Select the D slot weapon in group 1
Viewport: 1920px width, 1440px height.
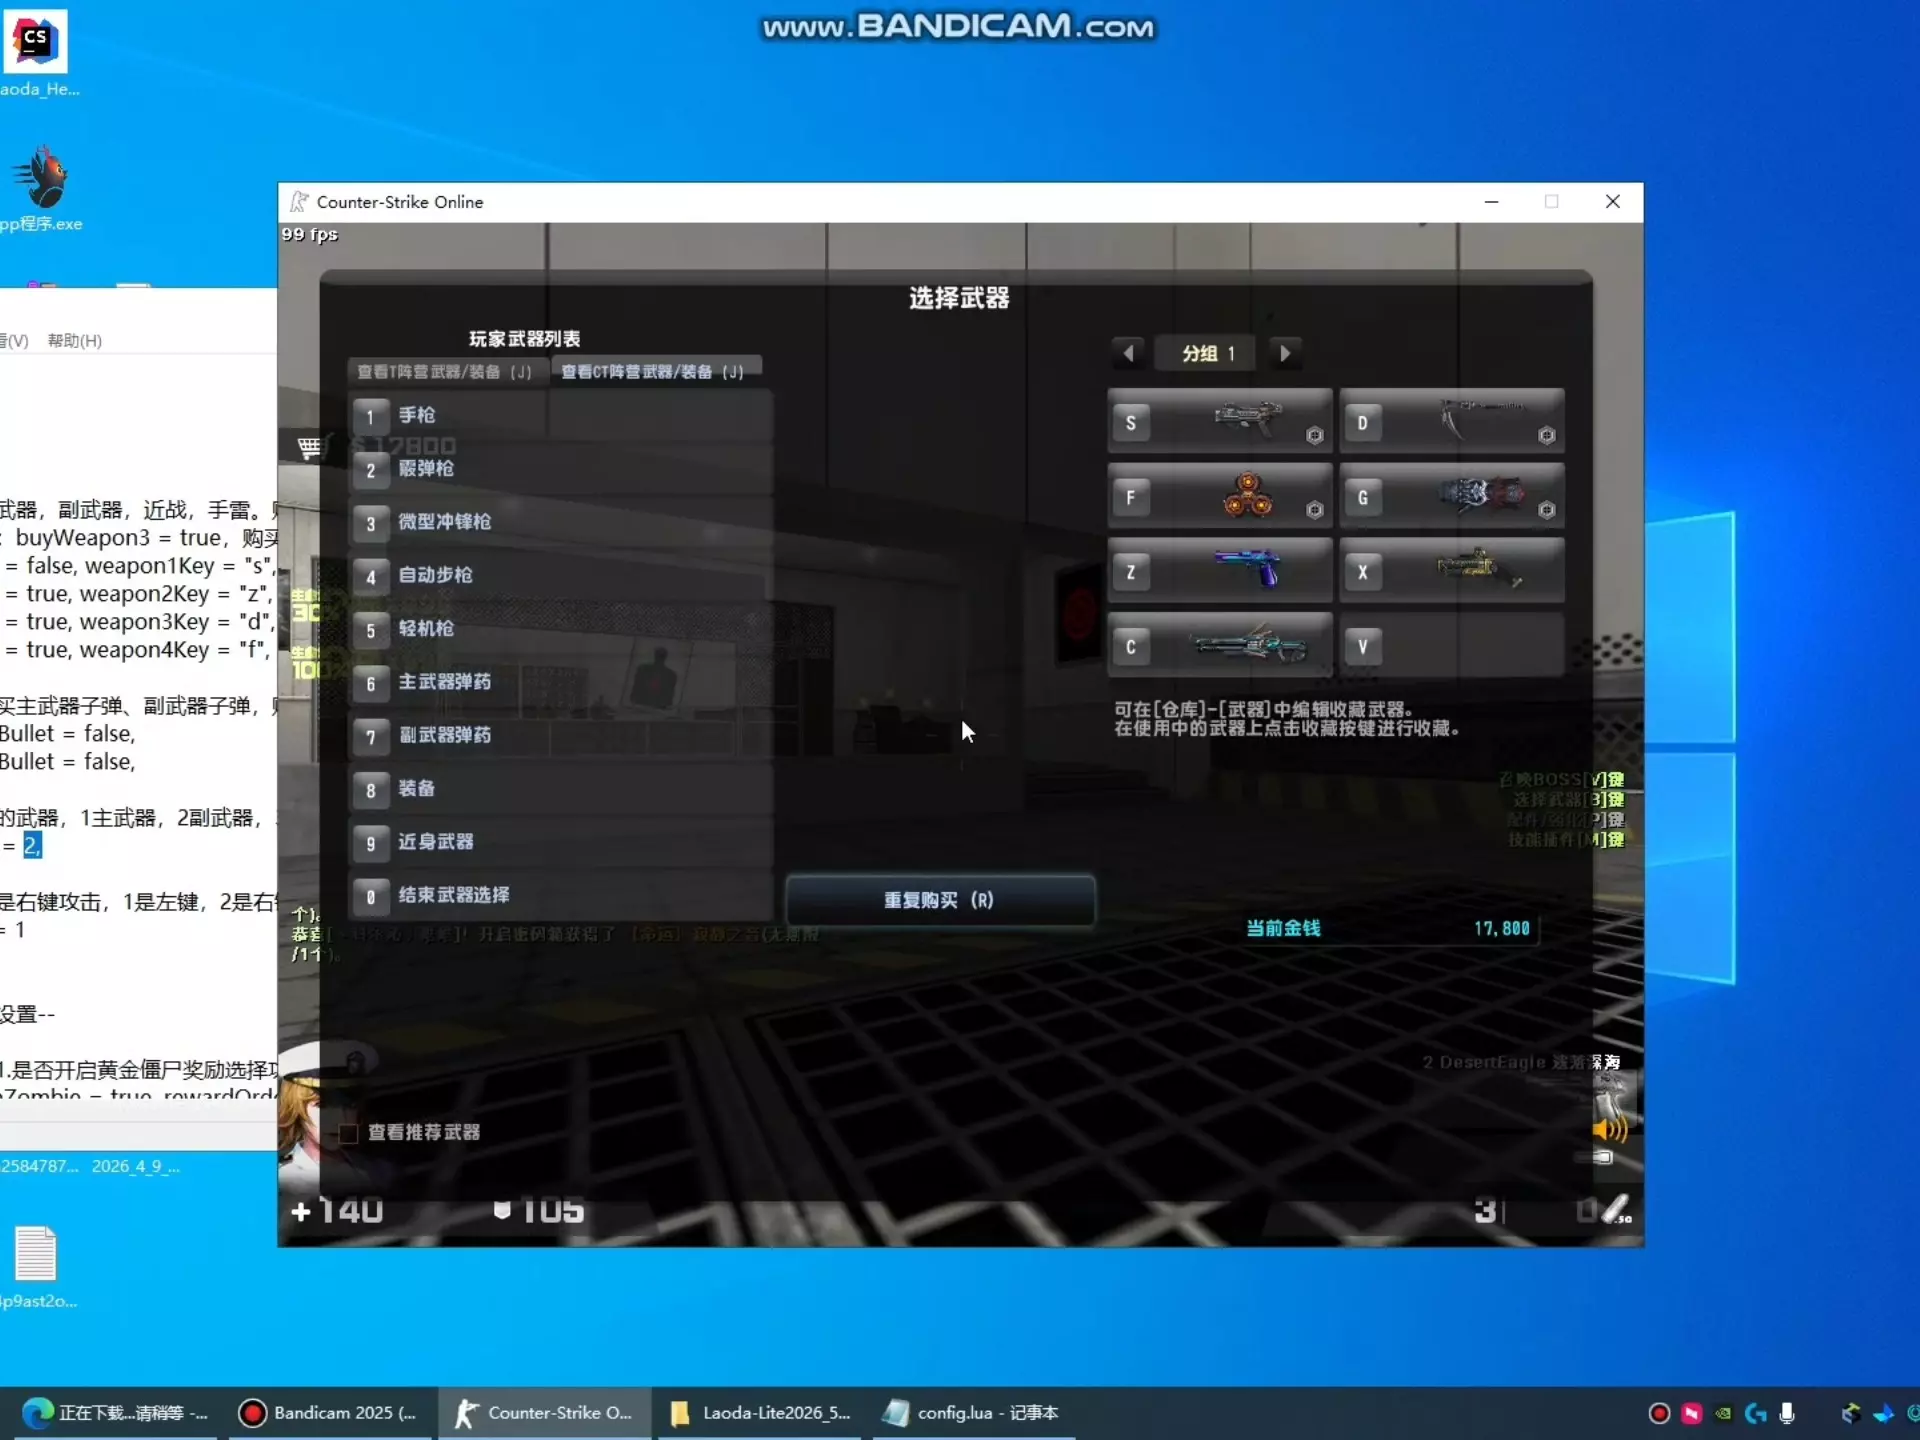pos(1451,421)
